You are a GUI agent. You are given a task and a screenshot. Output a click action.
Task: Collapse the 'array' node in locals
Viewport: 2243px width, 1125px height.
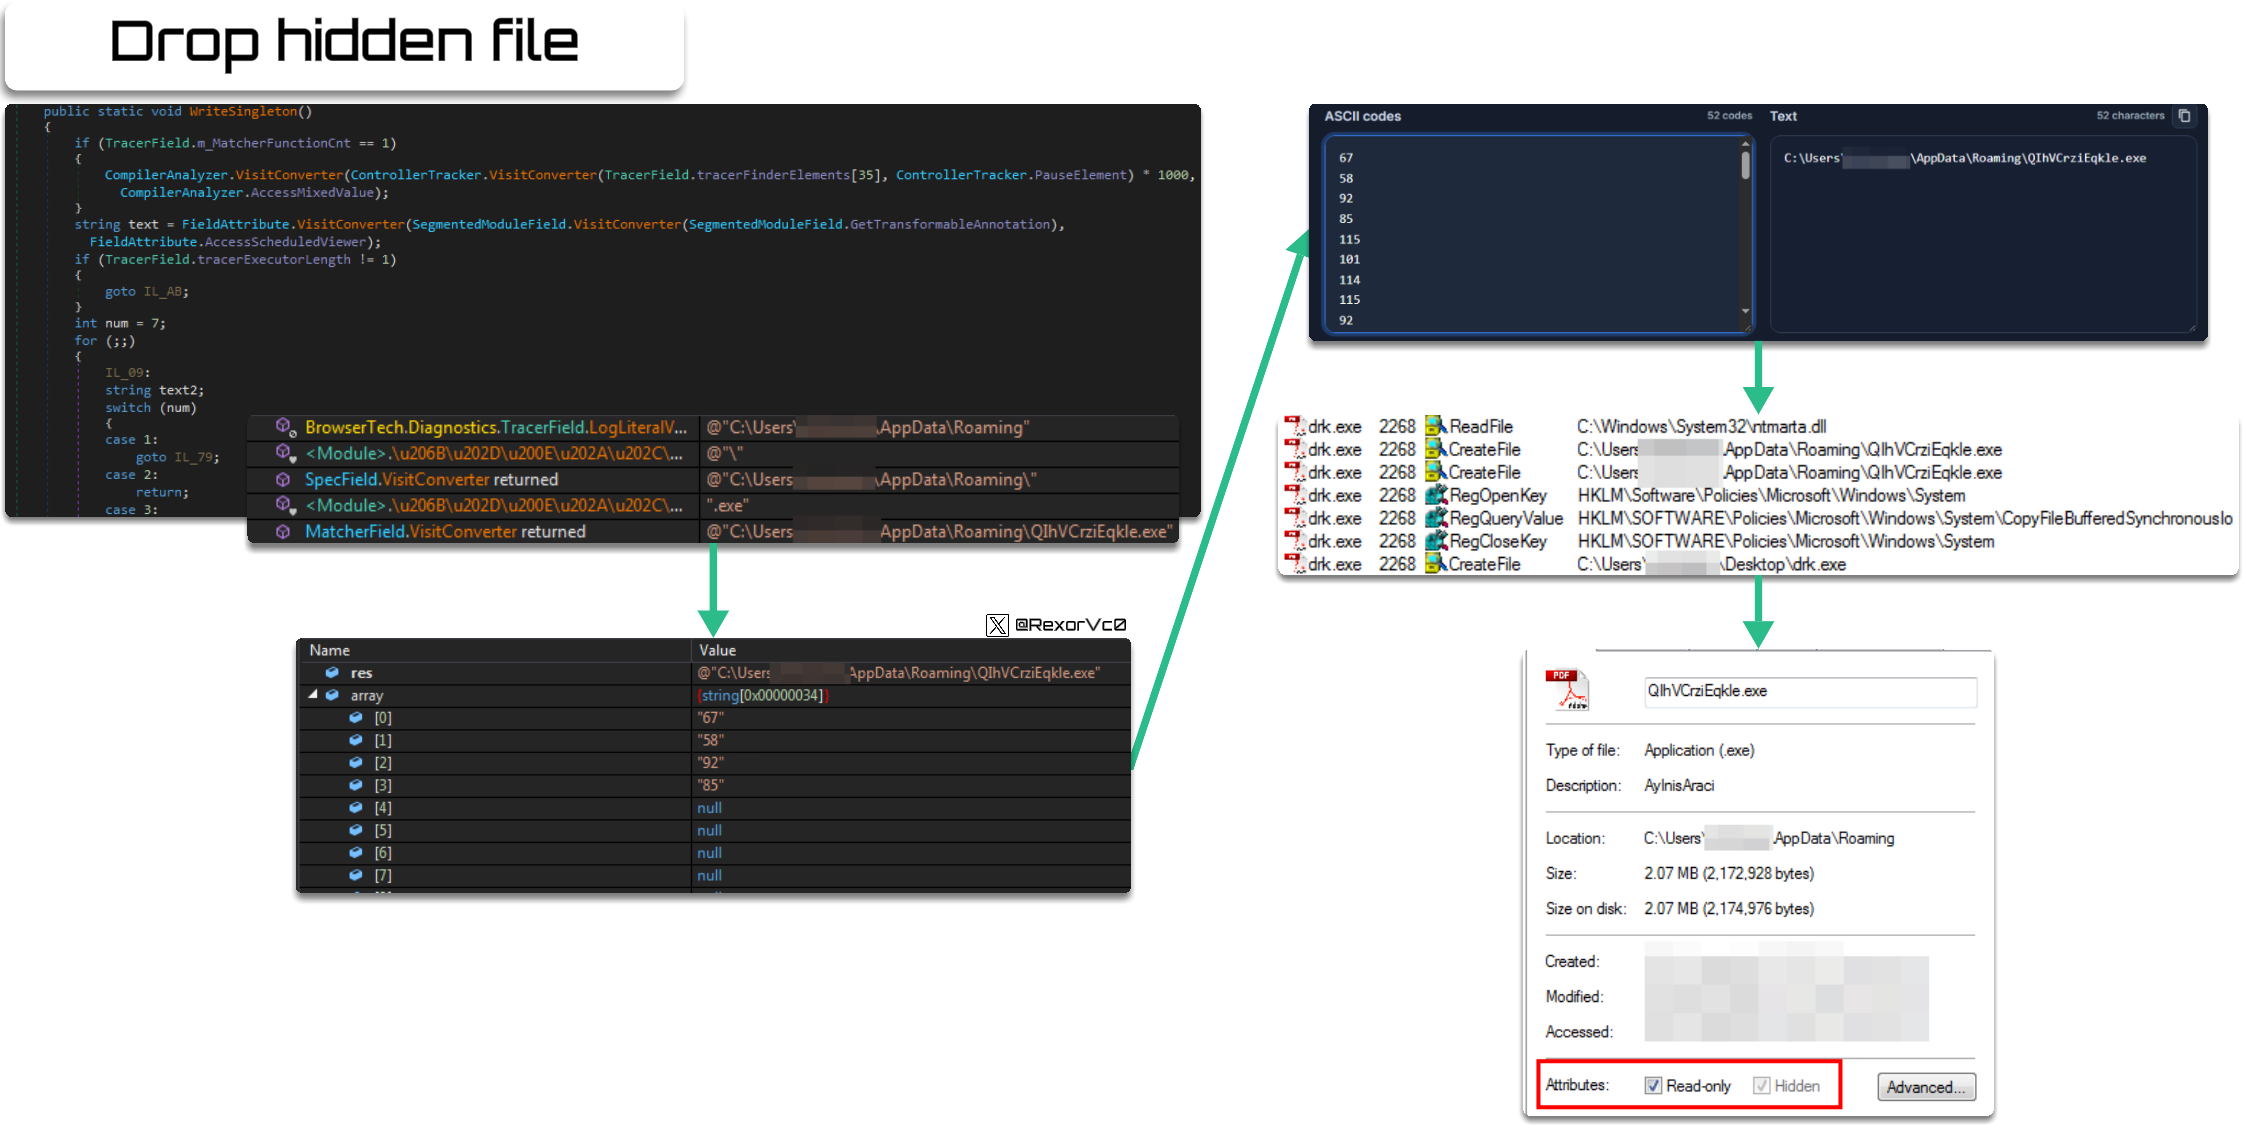[x=313, y=694]
